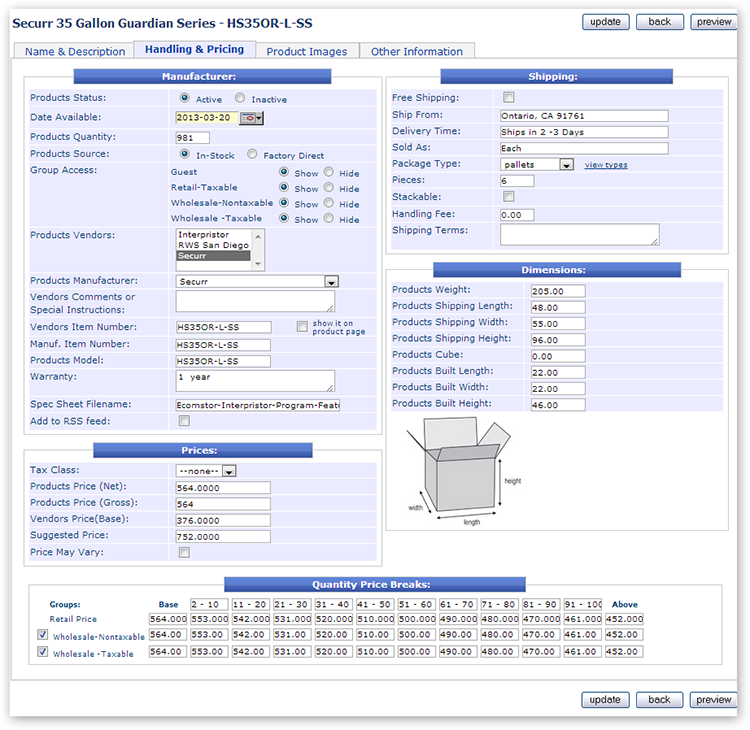Uncheck Wholesale-Nontaxable price break group

pos(43,635)
